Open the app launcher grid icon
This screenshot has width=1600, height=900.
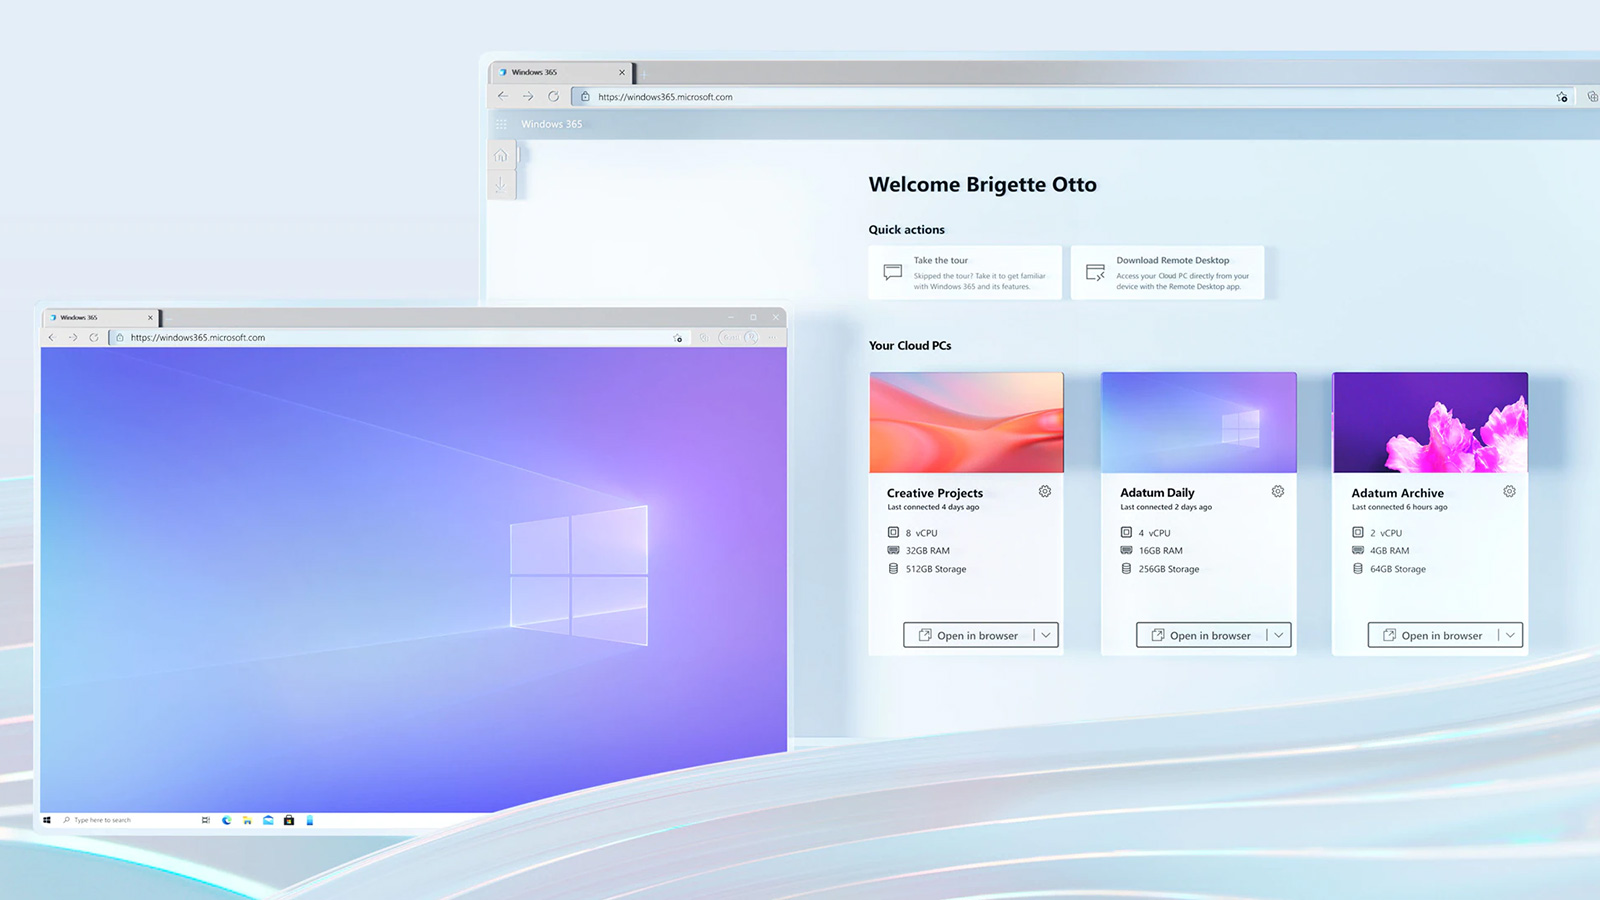[501, 124]
